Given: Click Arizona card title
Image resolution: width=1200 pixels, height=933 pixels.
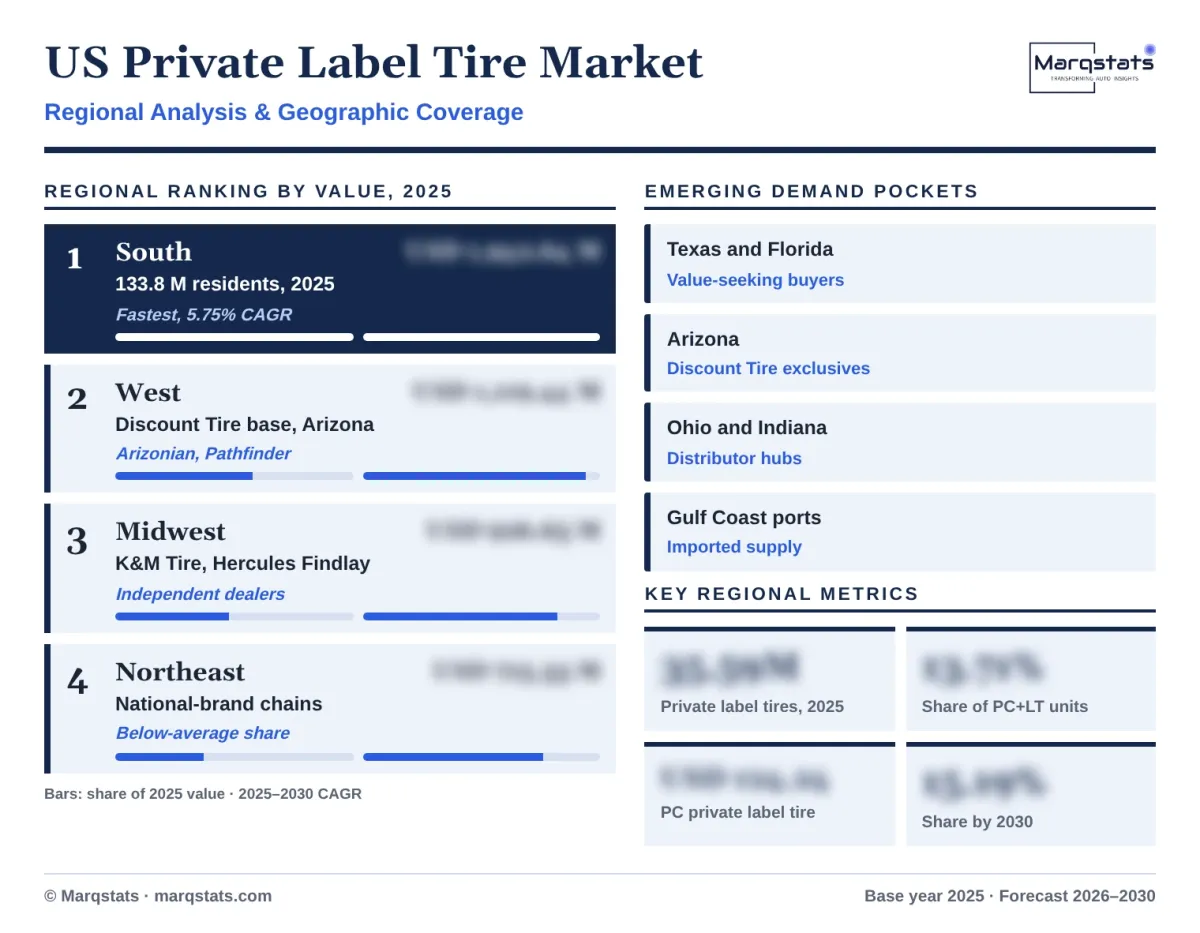Looking at the screenshot, I should click(703, 339).
